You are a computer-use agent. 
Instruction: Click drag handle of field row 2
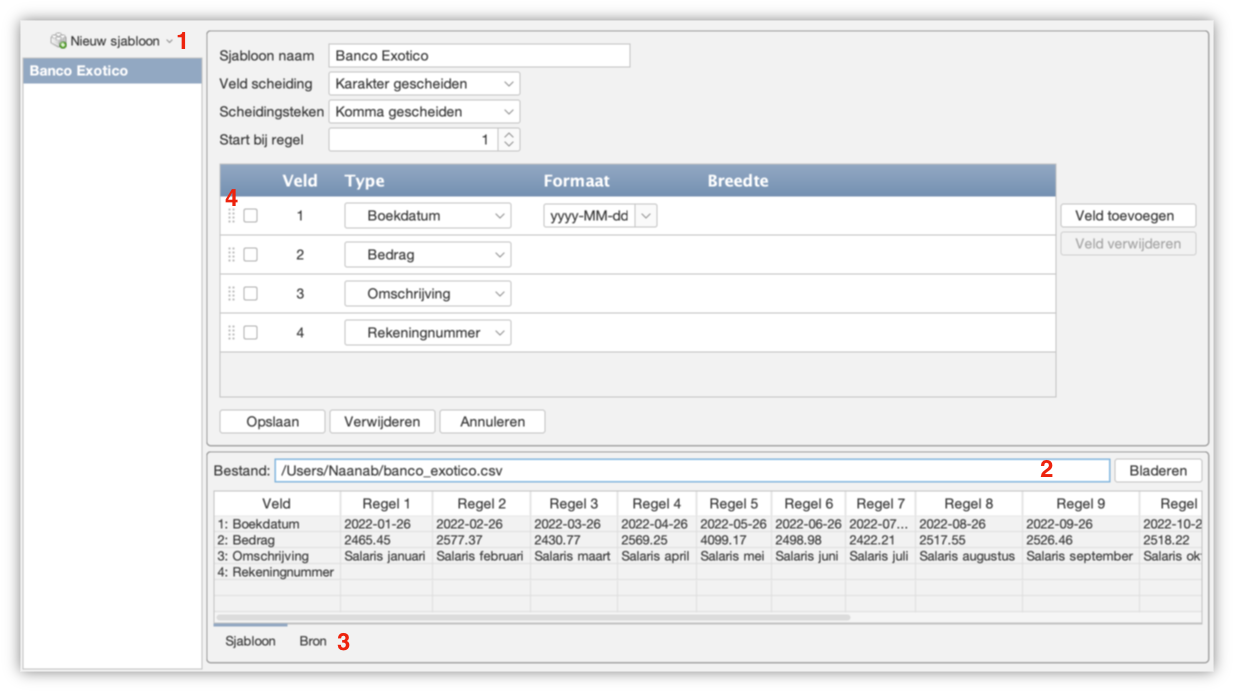tap(232, 255)
